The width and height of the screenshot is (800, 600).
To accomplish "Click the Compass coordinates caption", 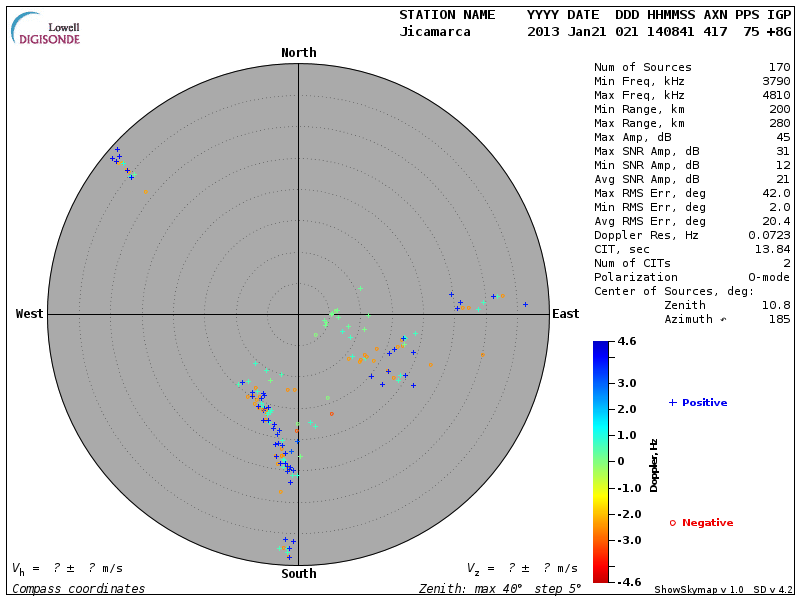I will click(x=79, y=589).
